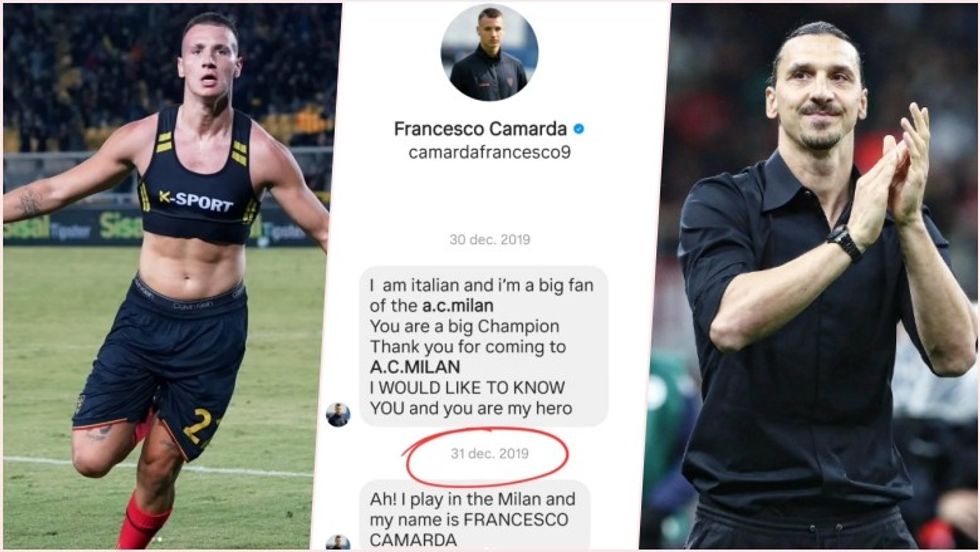Select the message bubble starting "Ah! I play"
Screen dimensions: 980x552
point(475,516)
